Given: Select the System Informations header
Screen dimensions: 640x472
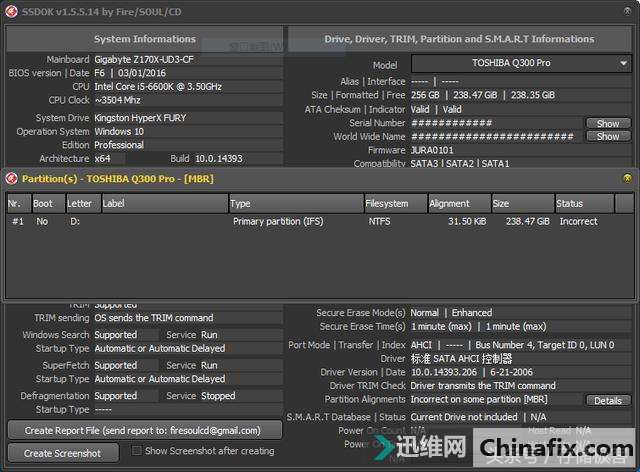Looking at the screenshot, I should (144, 39).
